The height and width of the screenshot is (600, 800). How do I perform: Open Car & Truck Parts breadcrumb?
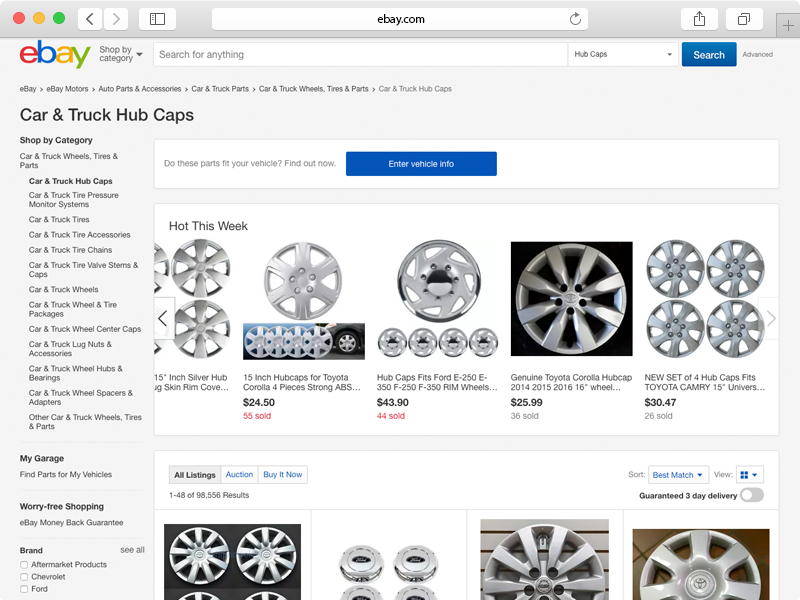pos(220,89)
